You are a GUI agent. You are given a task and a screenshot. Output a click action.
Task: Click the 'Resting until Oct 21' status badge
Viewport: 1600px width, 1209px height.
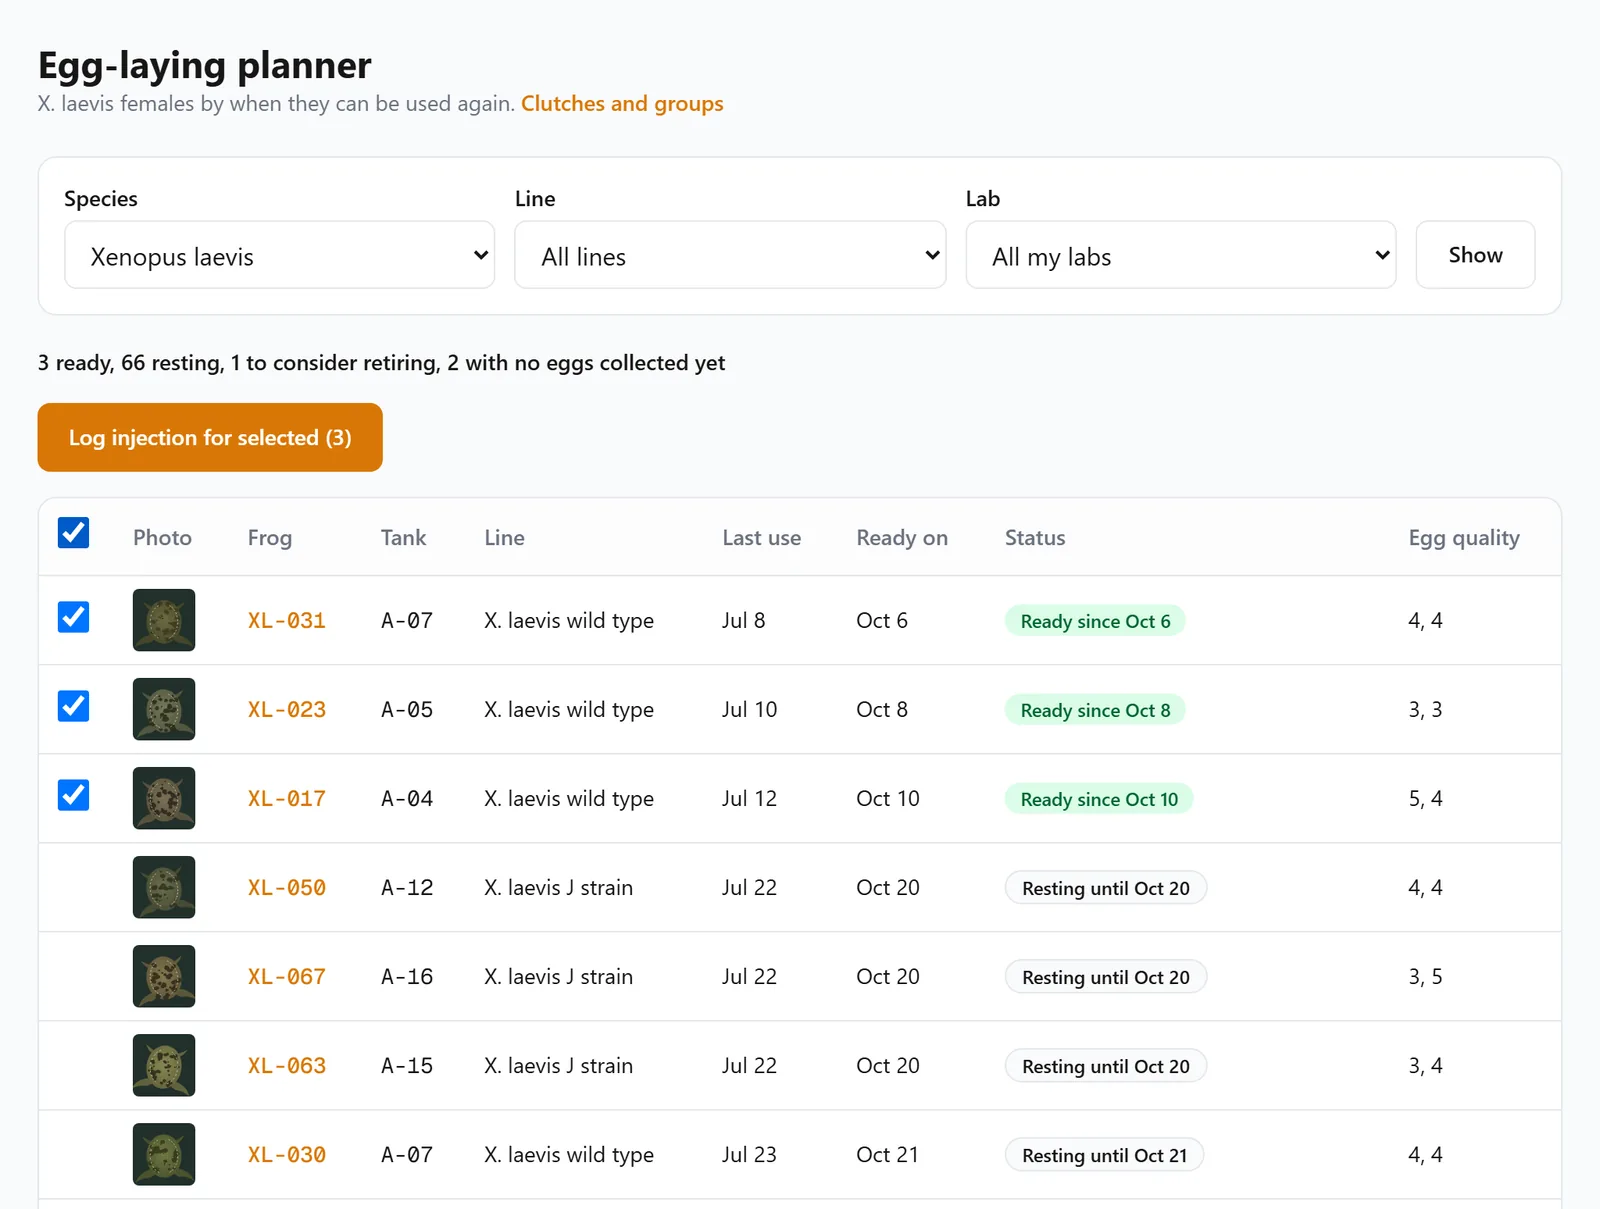1105,1155
